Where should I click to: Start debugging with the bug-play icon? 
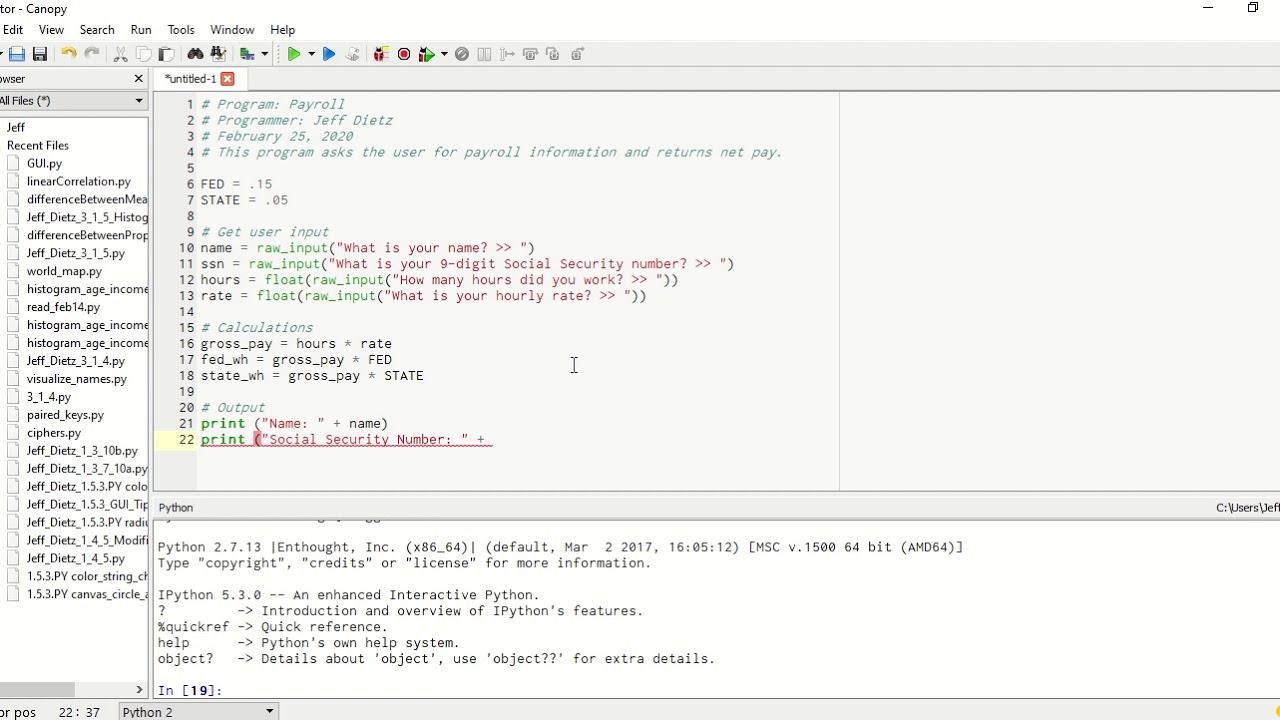427,54
